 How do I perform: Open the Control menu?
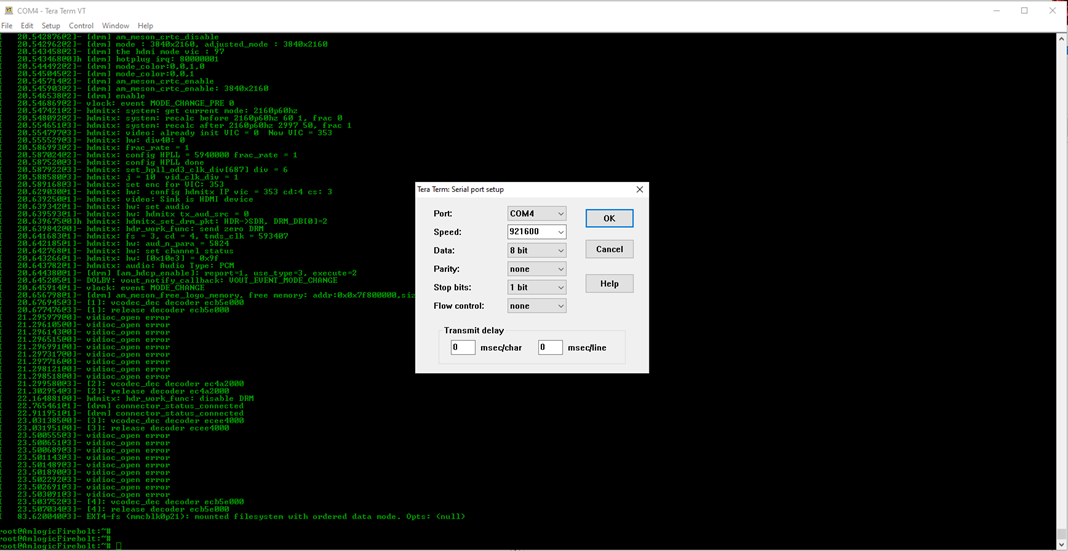coord(81,26)
